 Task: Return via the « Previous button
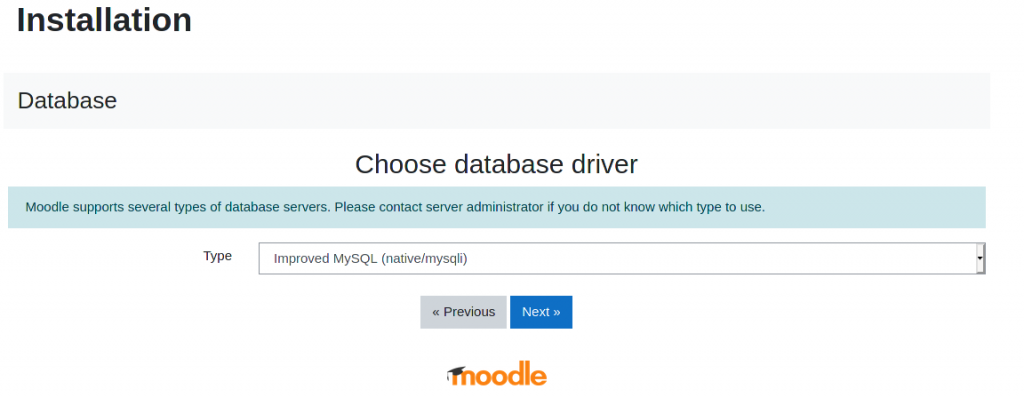(x=463, y=312)
